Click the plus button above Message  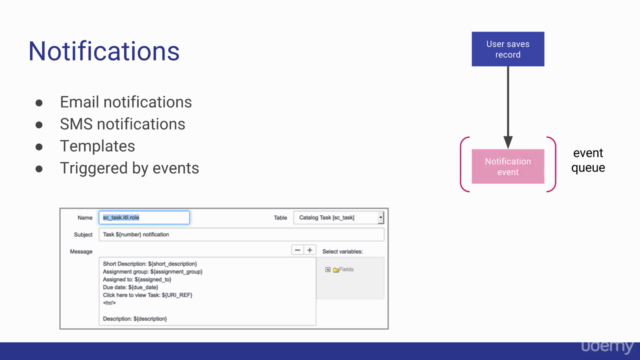click(310, 250)
